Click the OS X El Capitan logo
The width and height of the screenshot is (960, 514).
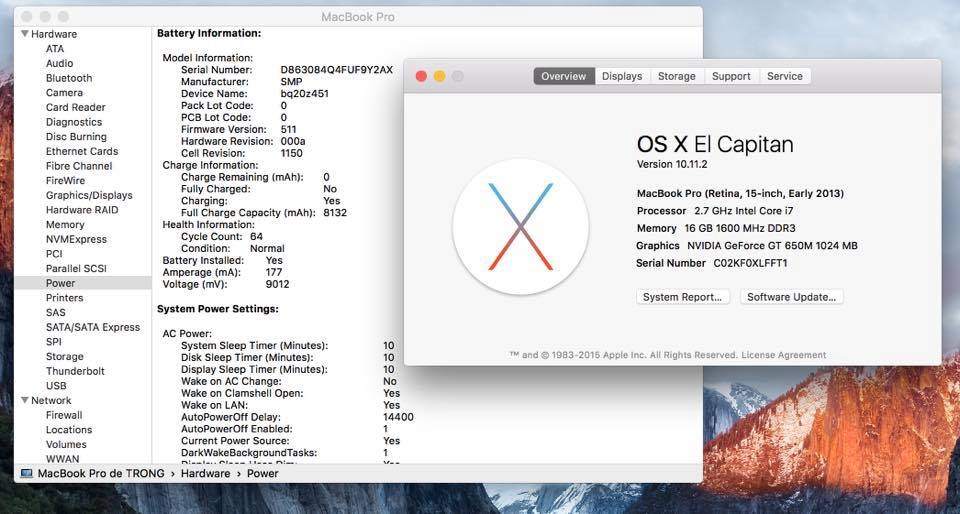tap(520, 227)
